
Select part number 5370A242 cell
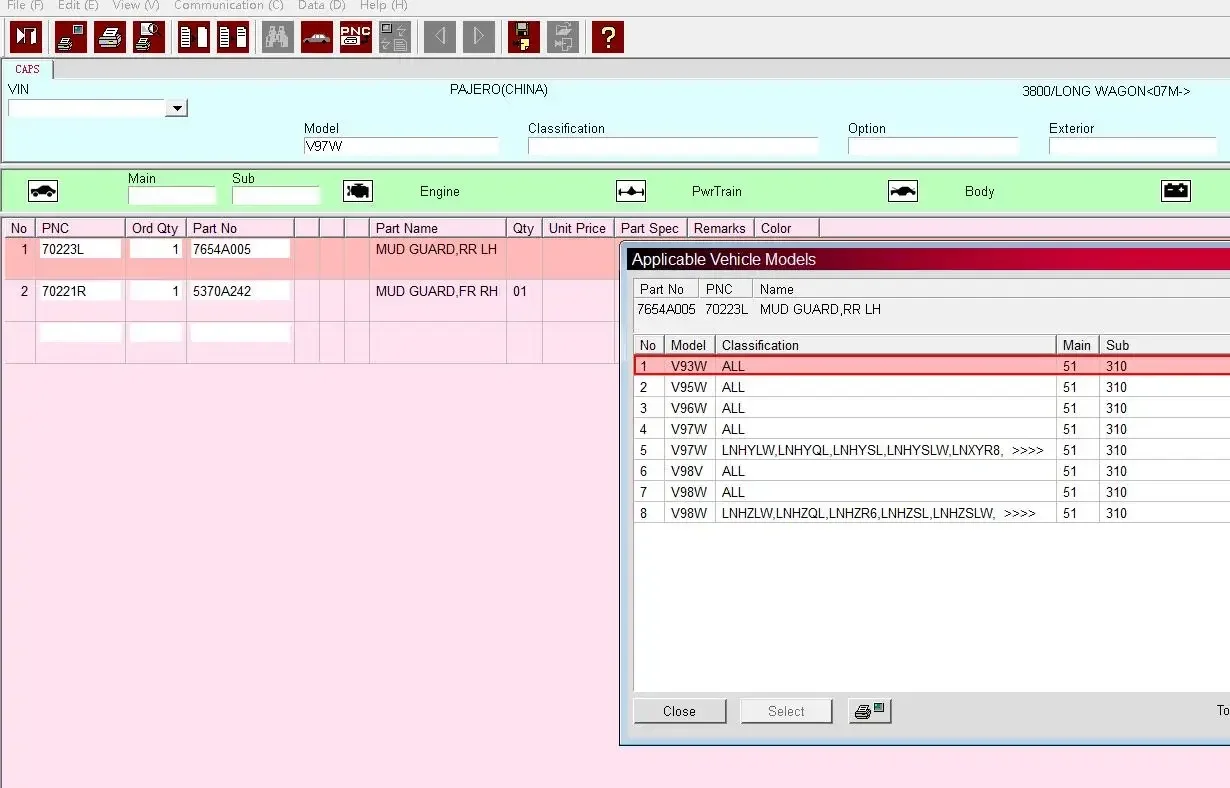pyautogui.click(x=240, y=291)
